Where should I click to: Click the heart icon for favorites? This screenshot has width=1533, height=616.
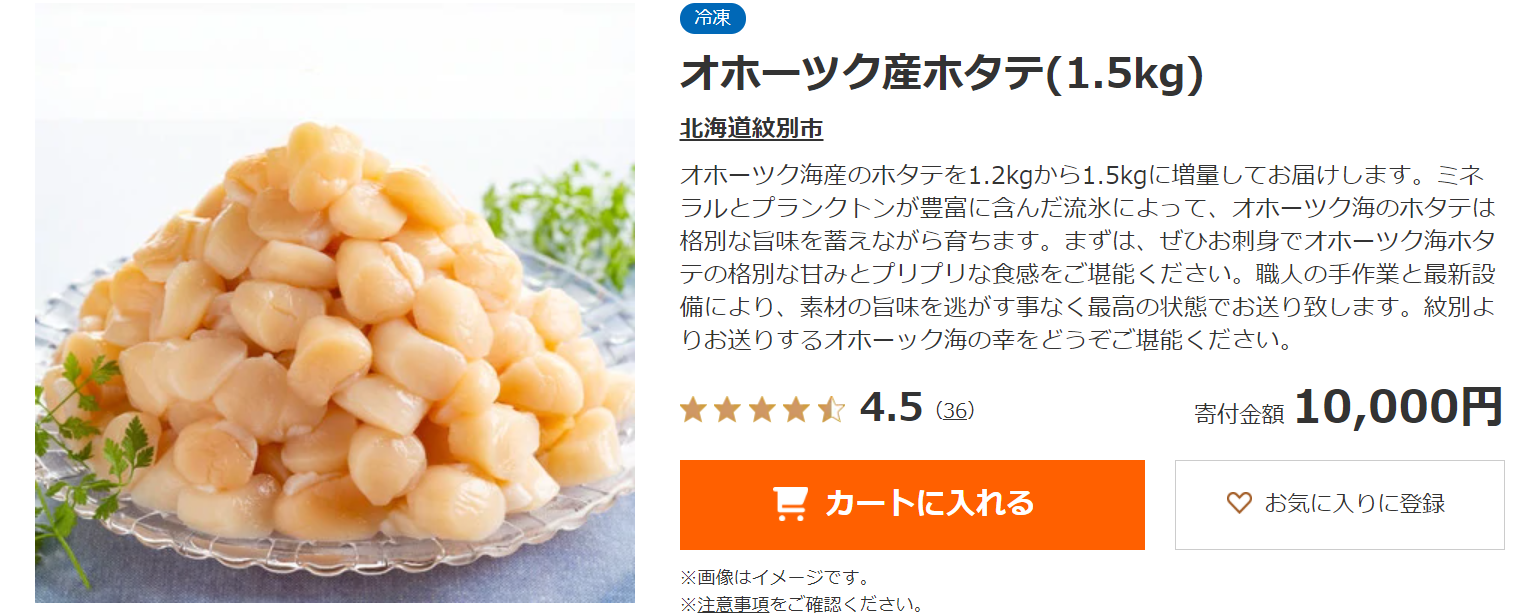coord(1239,503)
